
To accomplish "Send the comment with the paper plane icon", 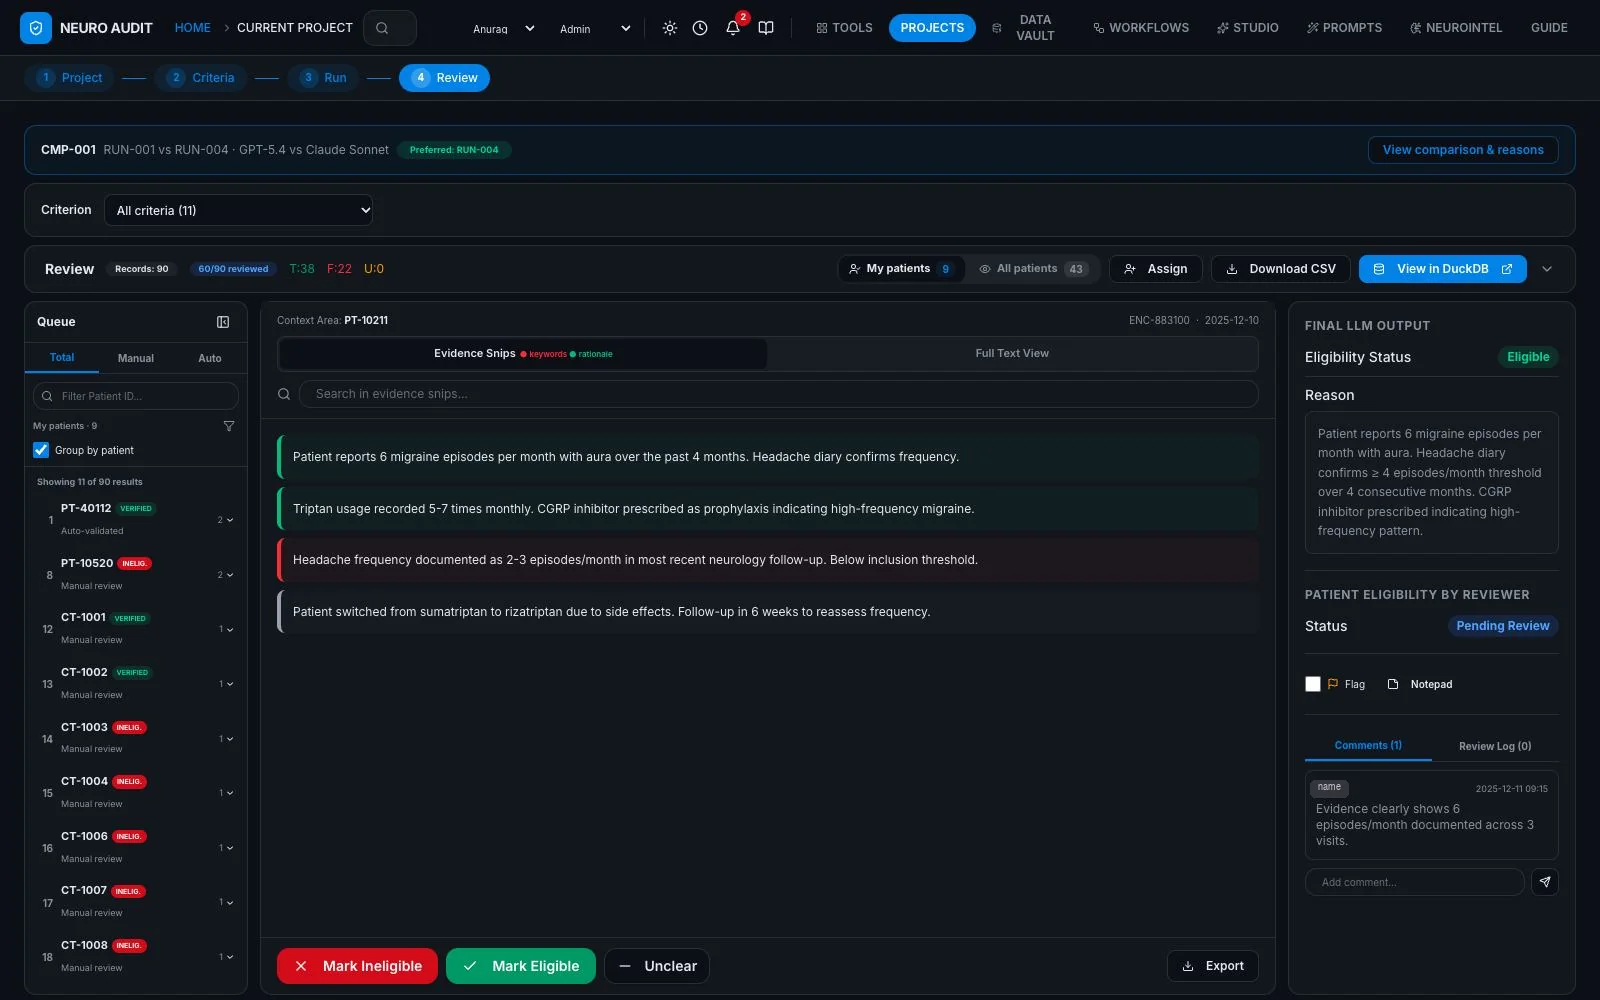I will pyautogui.click(x=1545, y=882).
